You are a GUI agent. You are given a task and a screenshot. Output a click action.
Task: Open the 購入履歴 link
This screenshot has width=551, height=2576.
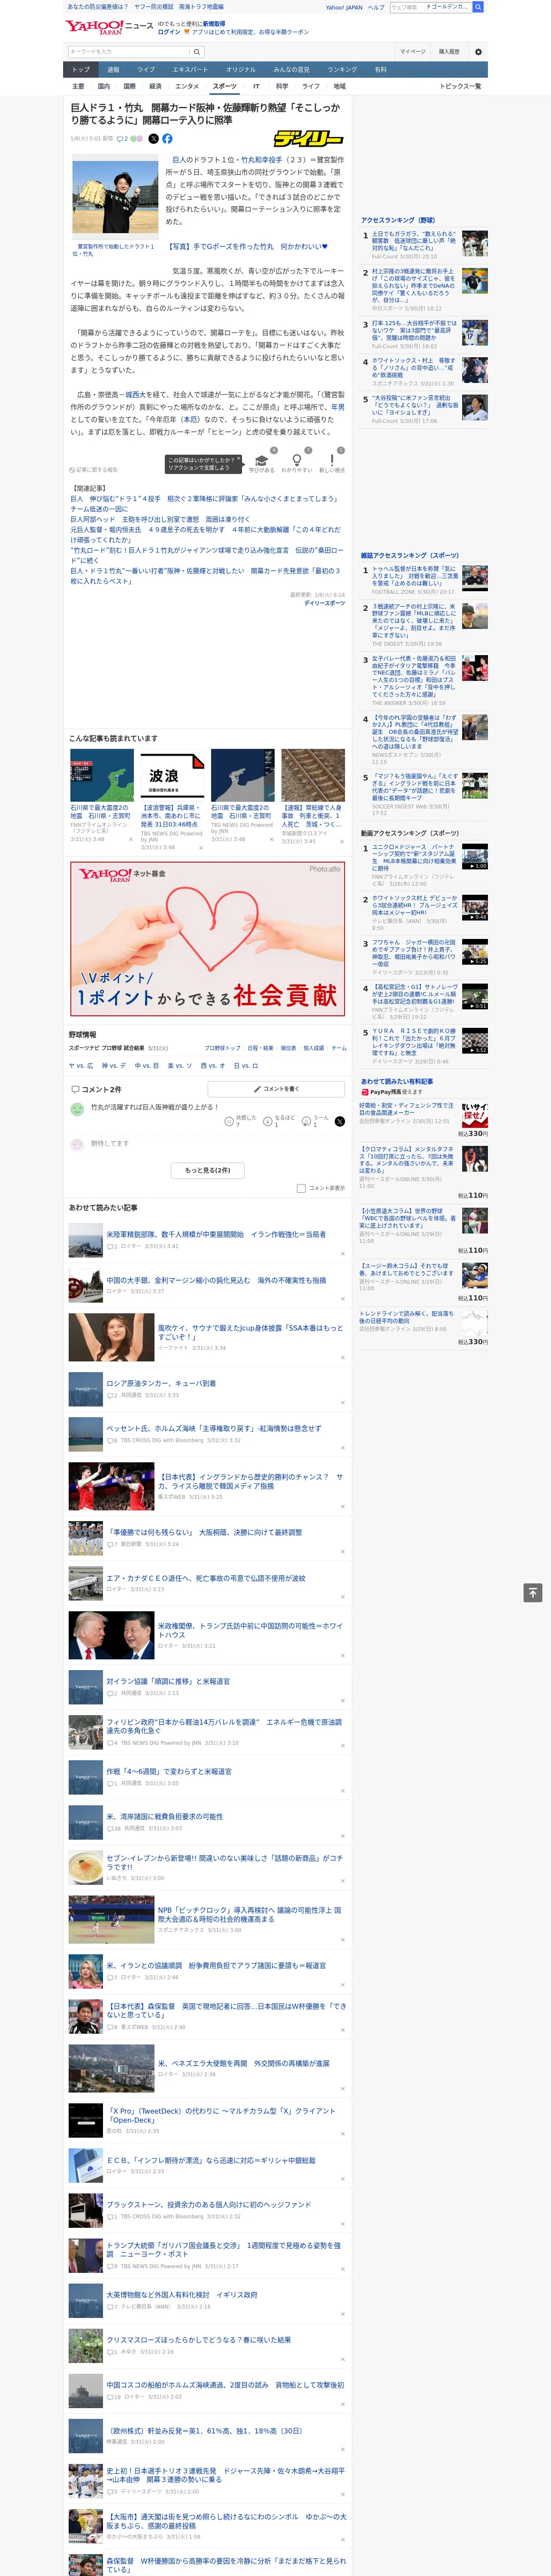click(449, 51)
